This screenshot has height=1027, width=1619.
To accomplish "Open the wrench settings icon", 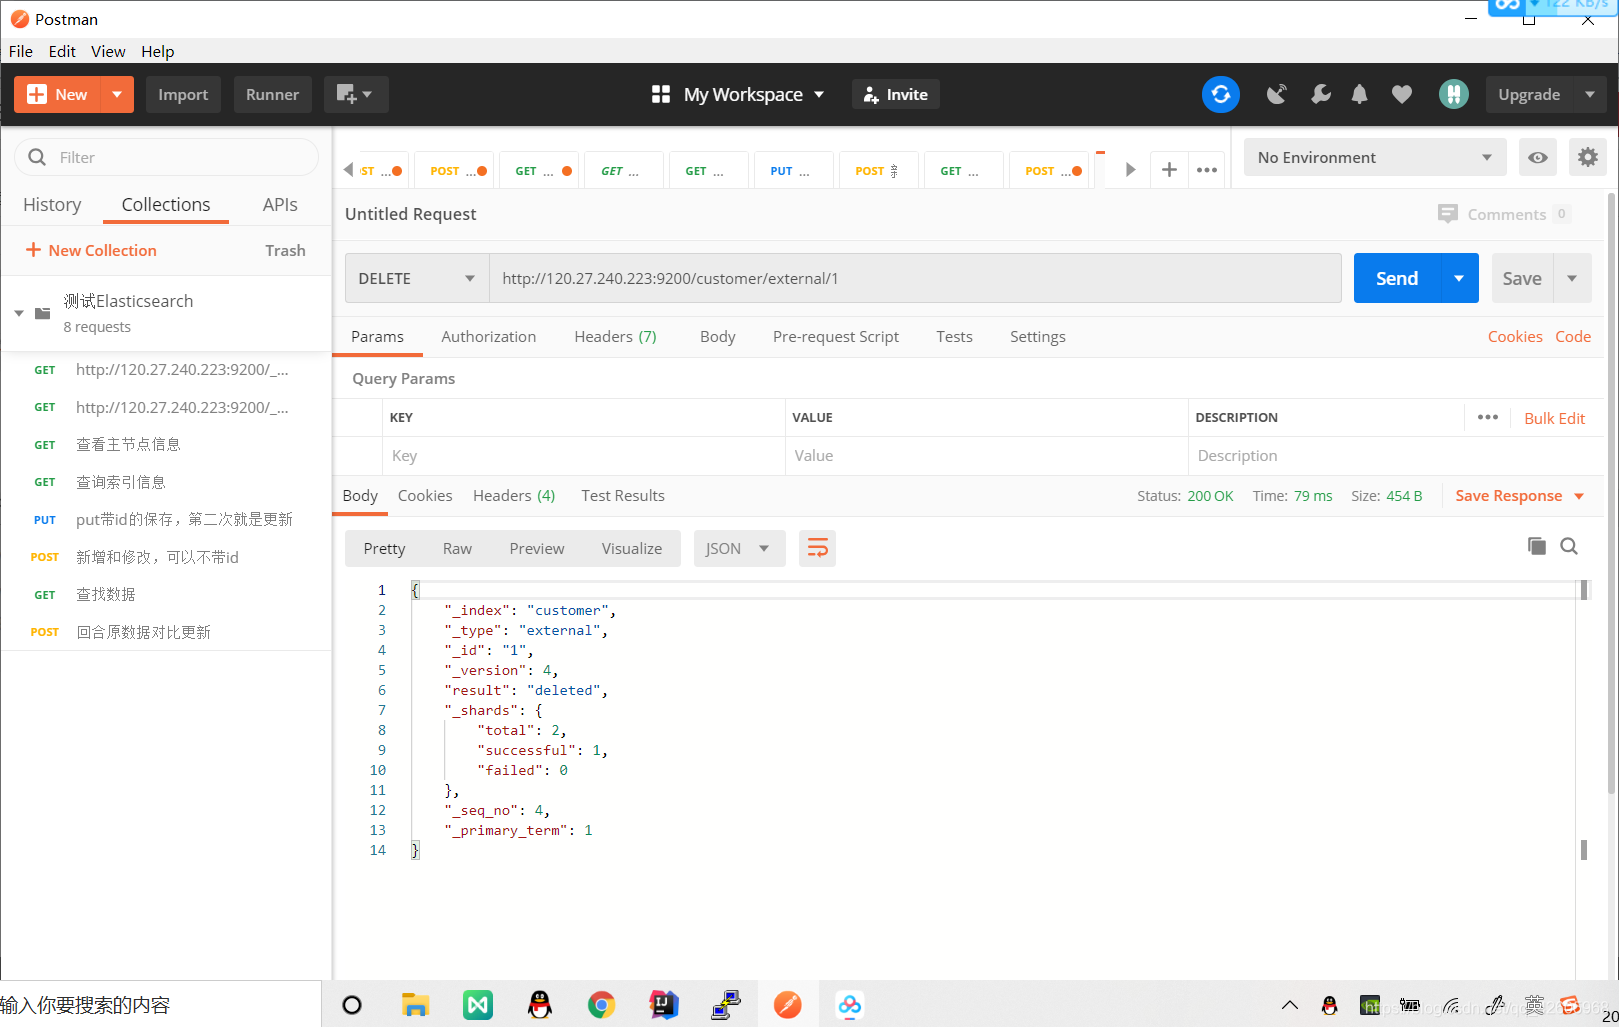I will (x=1320, y=94).
